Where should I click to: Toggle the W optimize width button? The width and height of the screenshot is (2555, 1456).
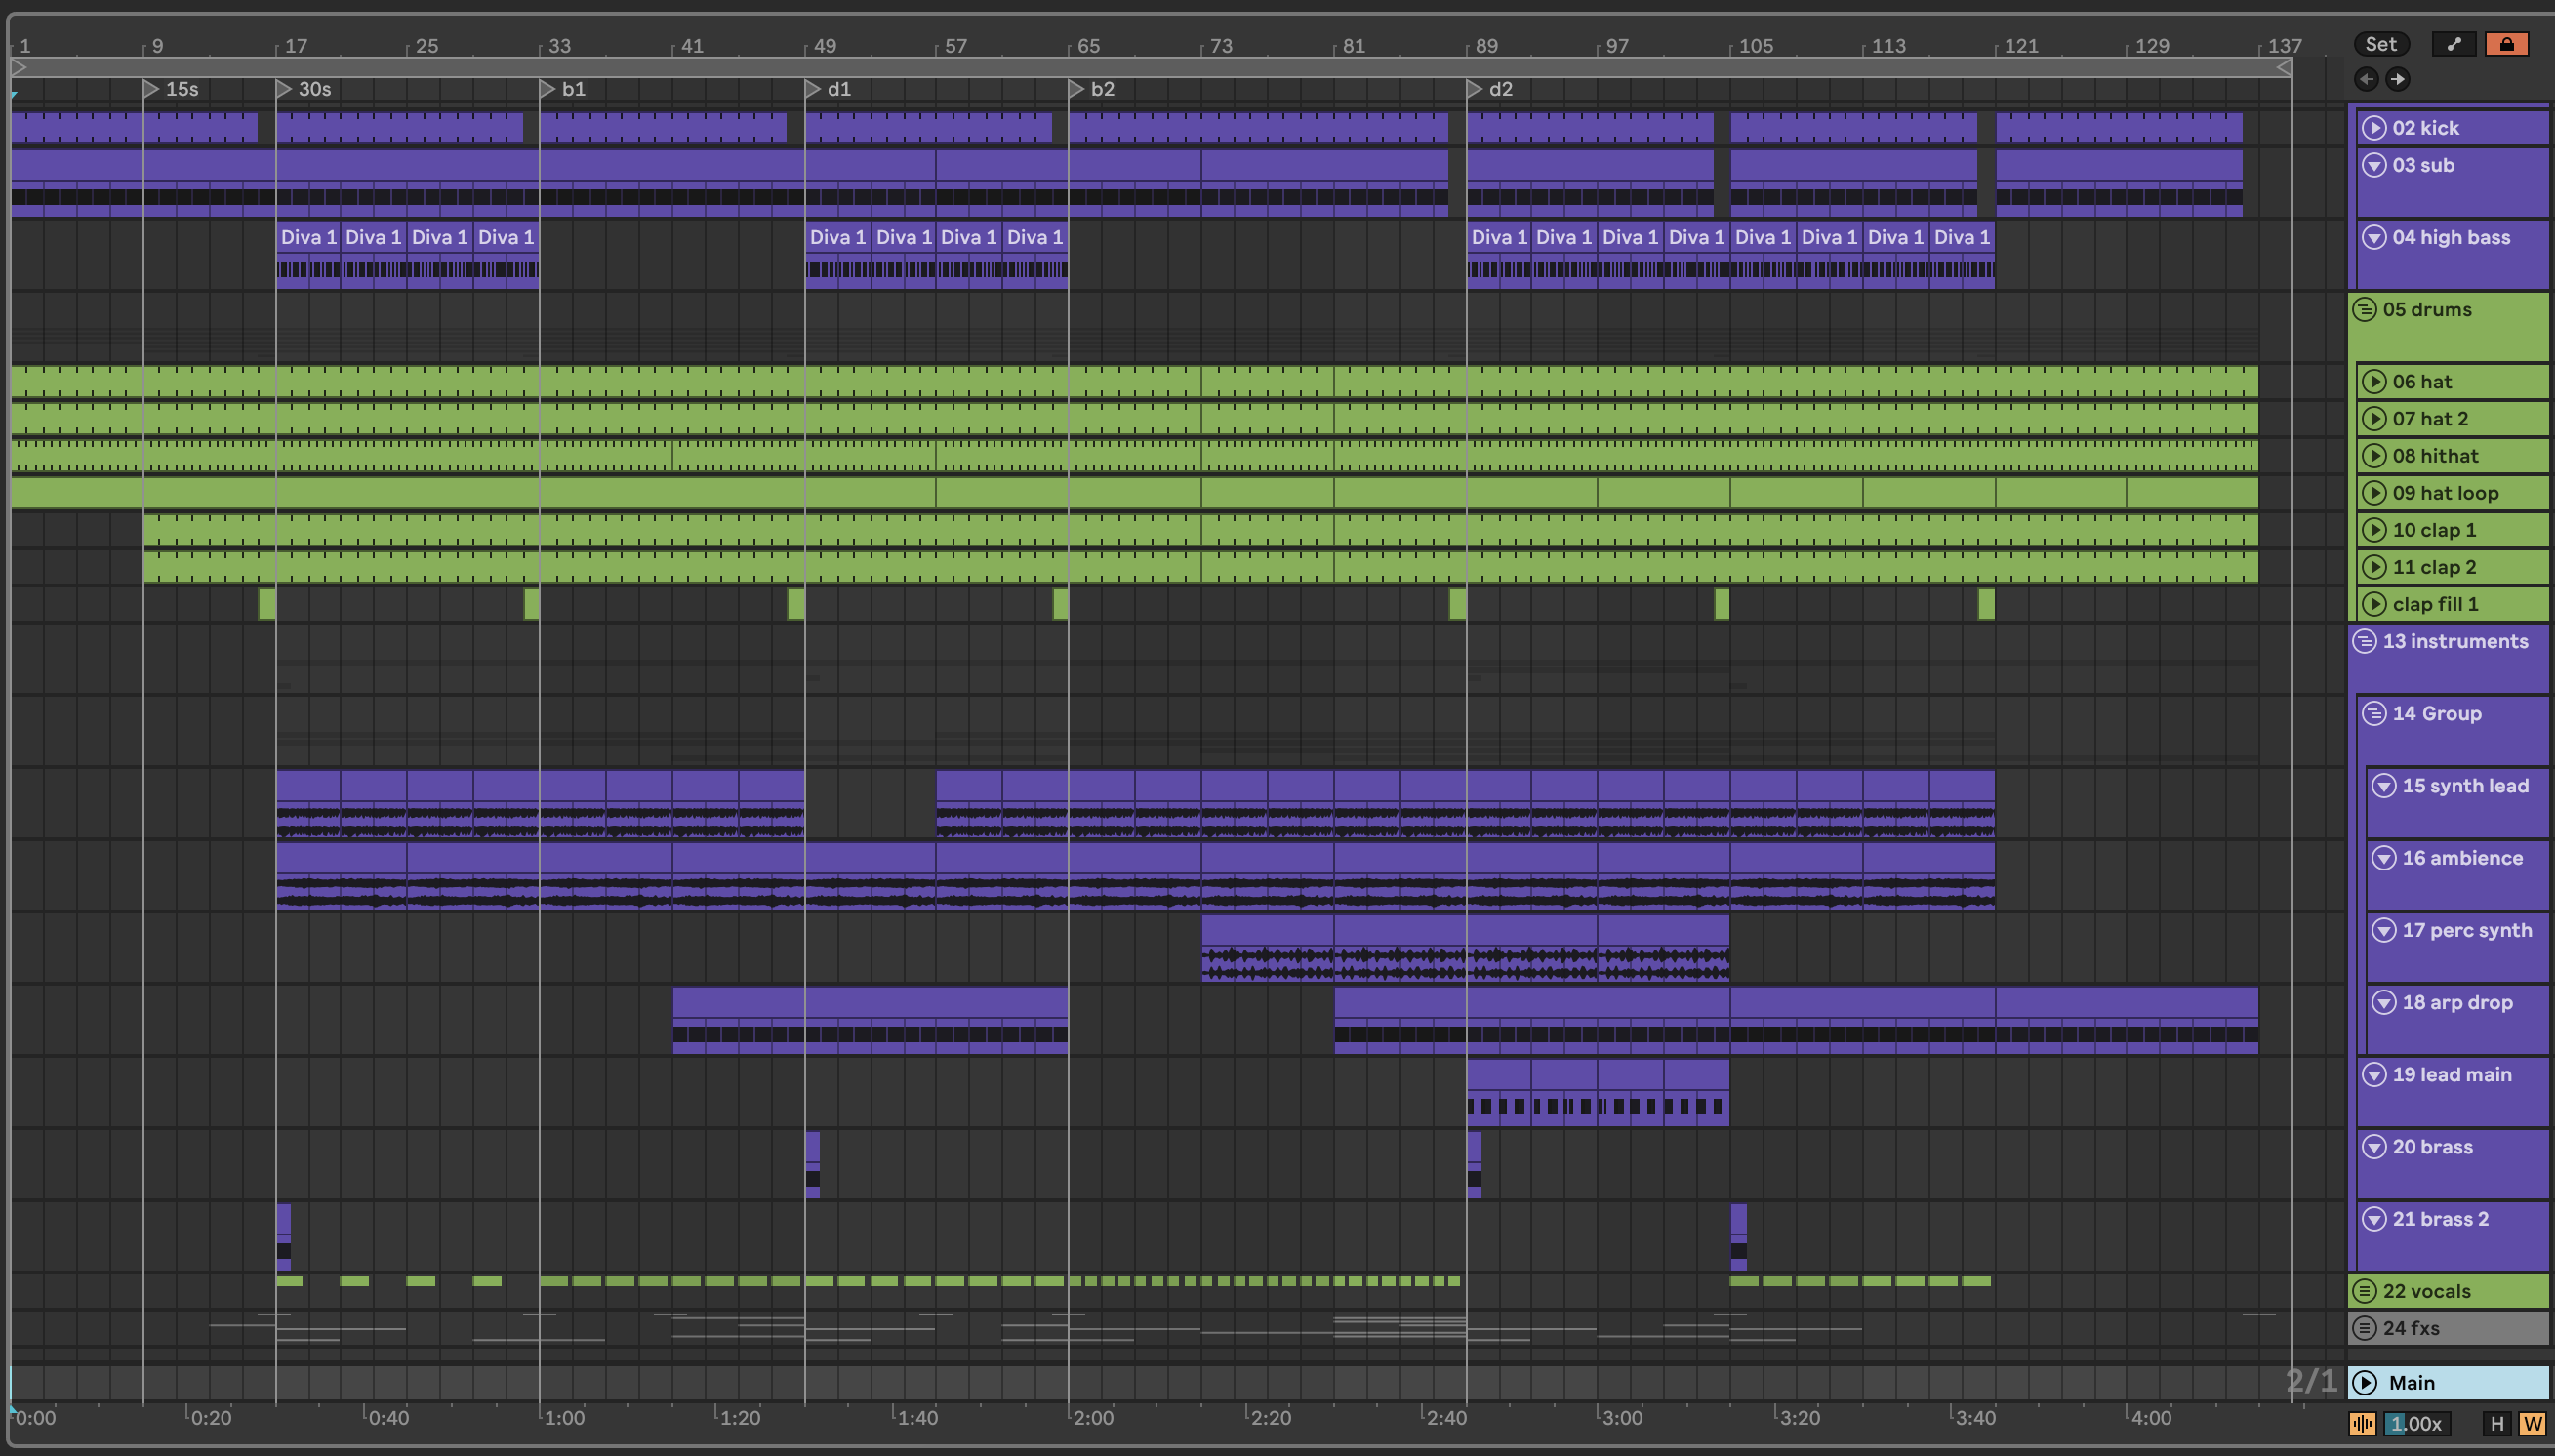pos(2532,1424)
